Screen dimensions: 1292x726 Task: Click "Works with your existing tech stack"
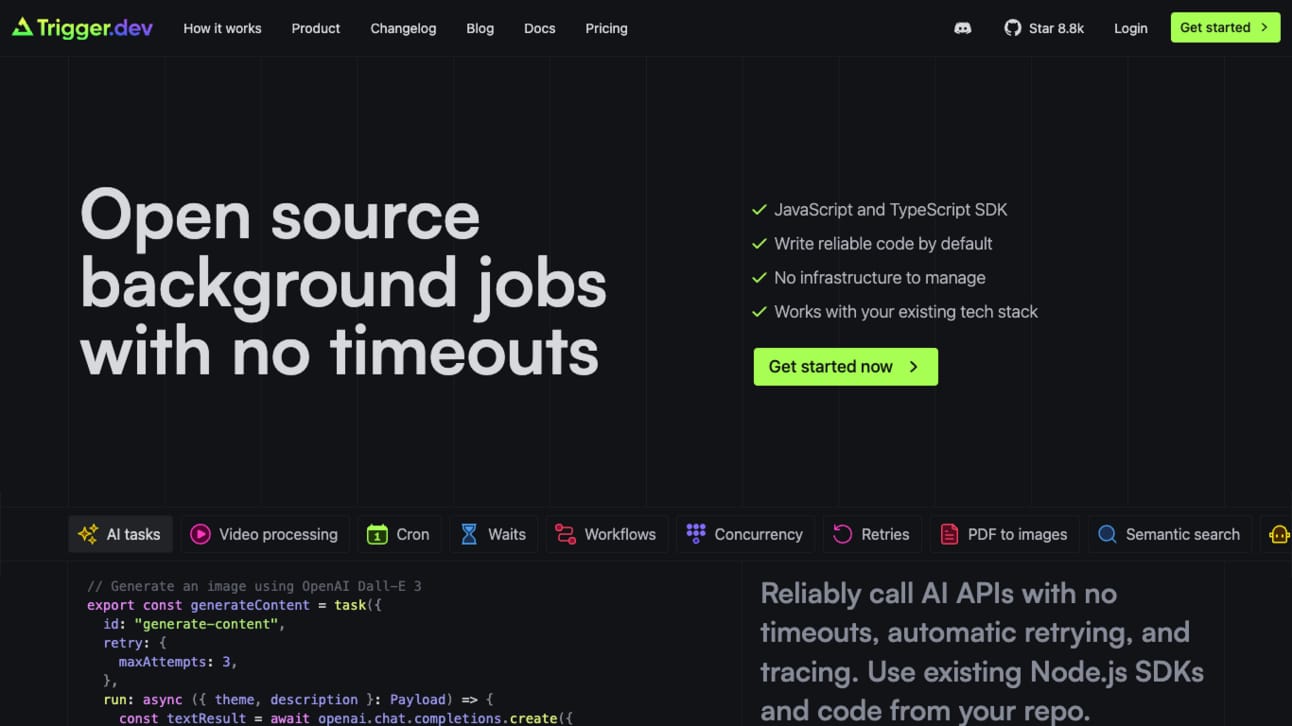(906, 312)
